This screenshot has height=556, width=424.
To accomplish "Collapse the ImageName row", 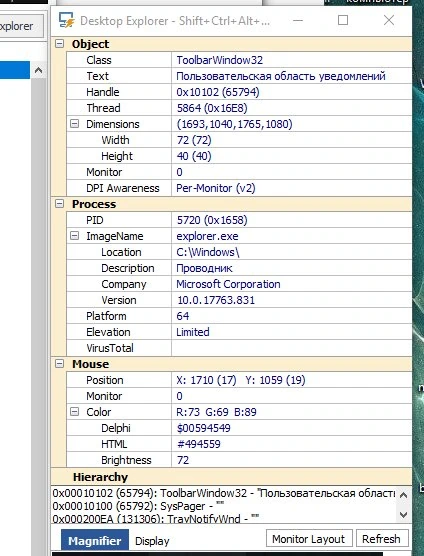I will (x=74, y=236).
